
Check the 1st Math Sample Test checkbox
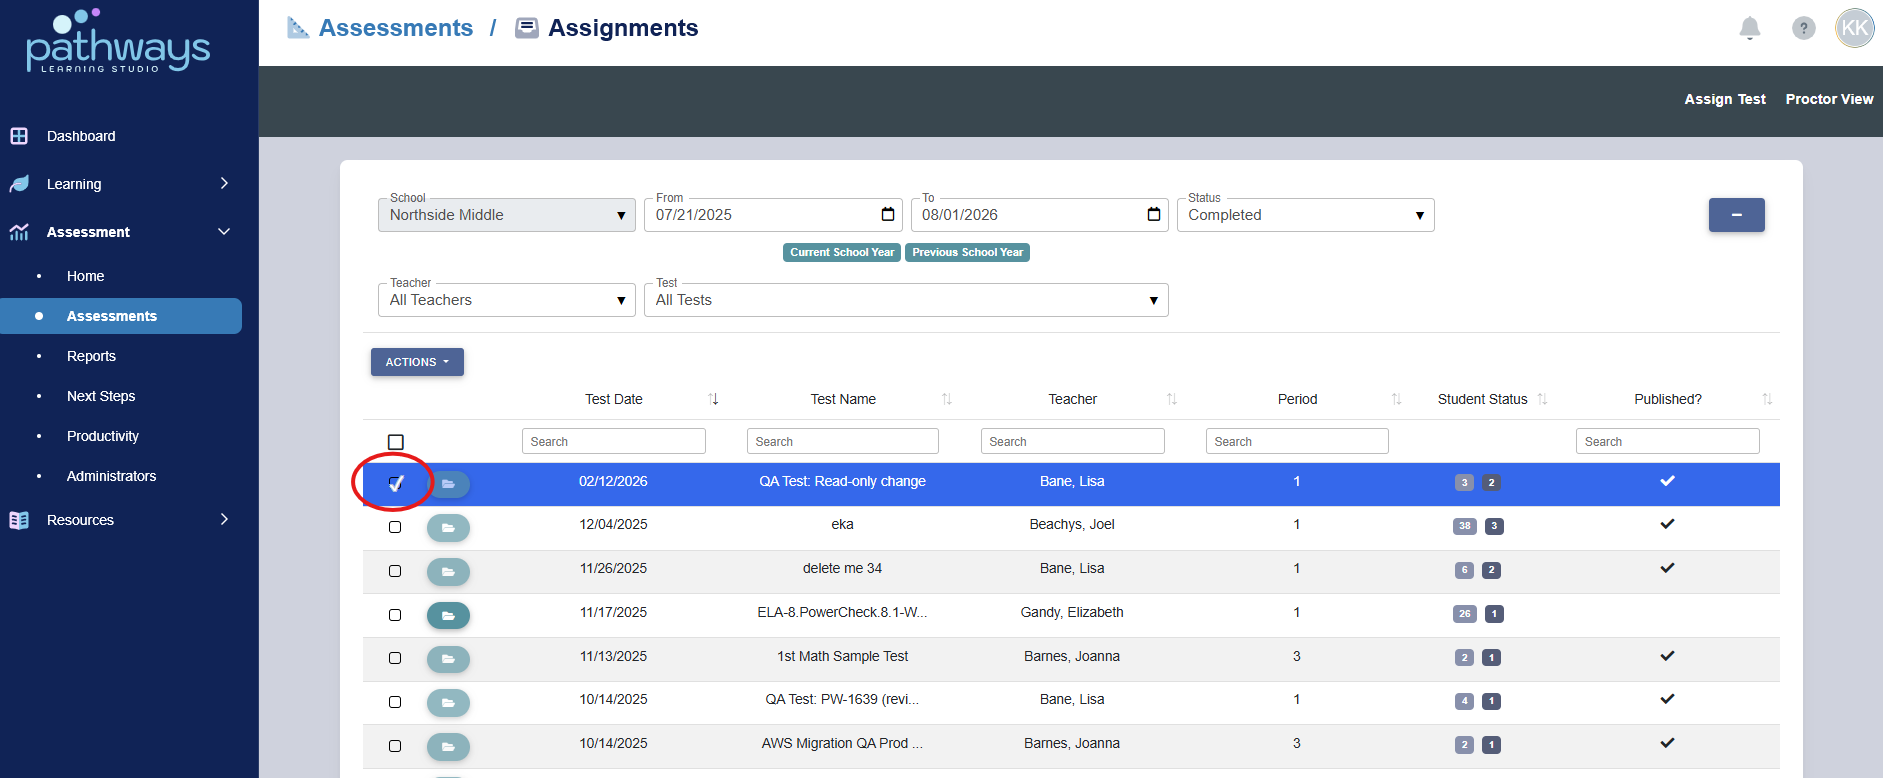395,658
